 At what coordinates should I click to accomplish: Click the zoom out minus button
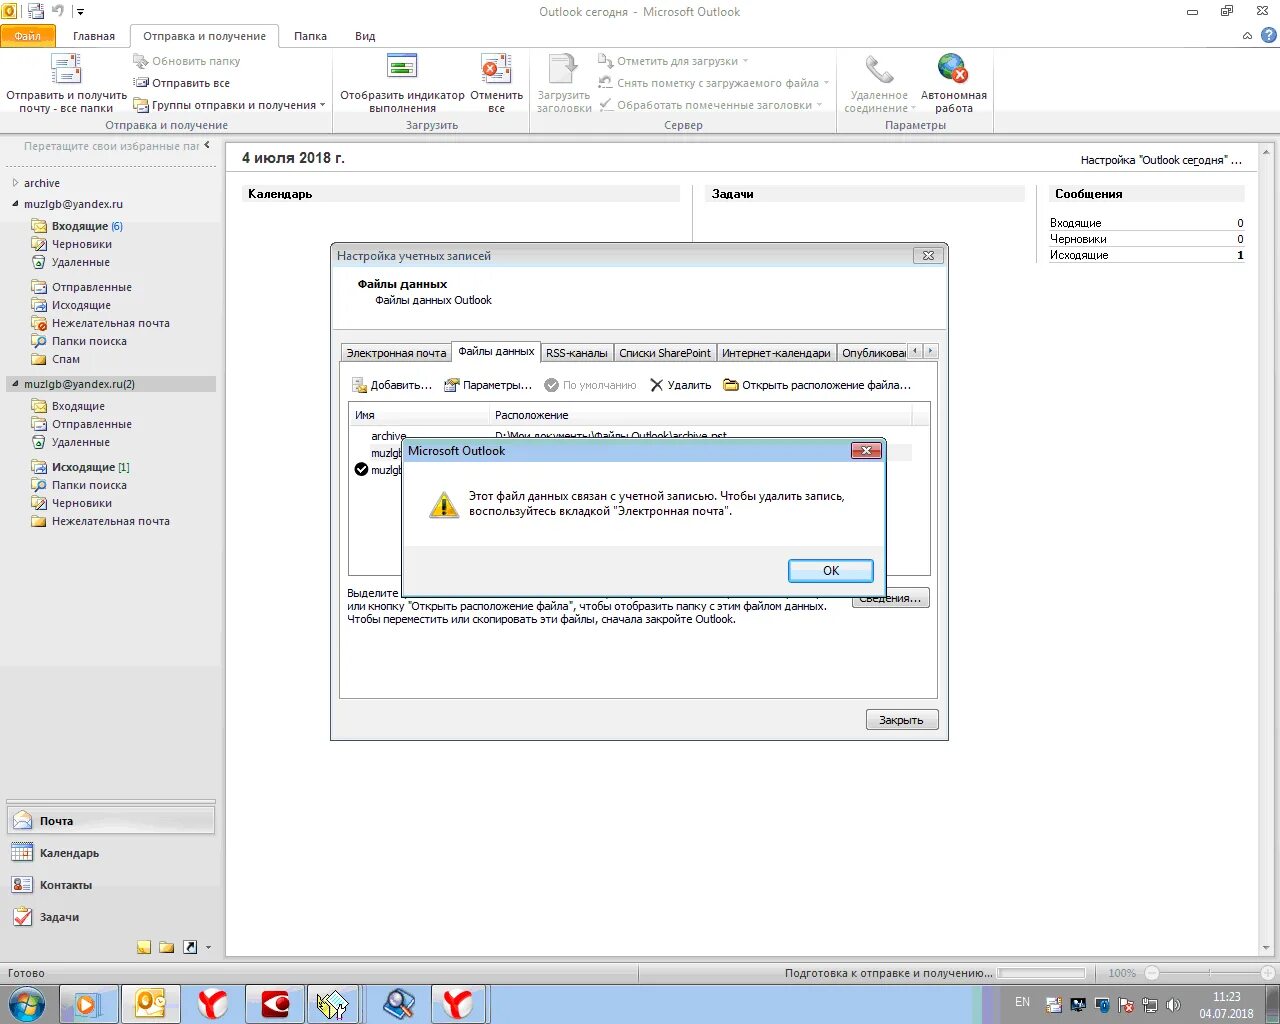pyautogui.click(x=1152, y=973)
